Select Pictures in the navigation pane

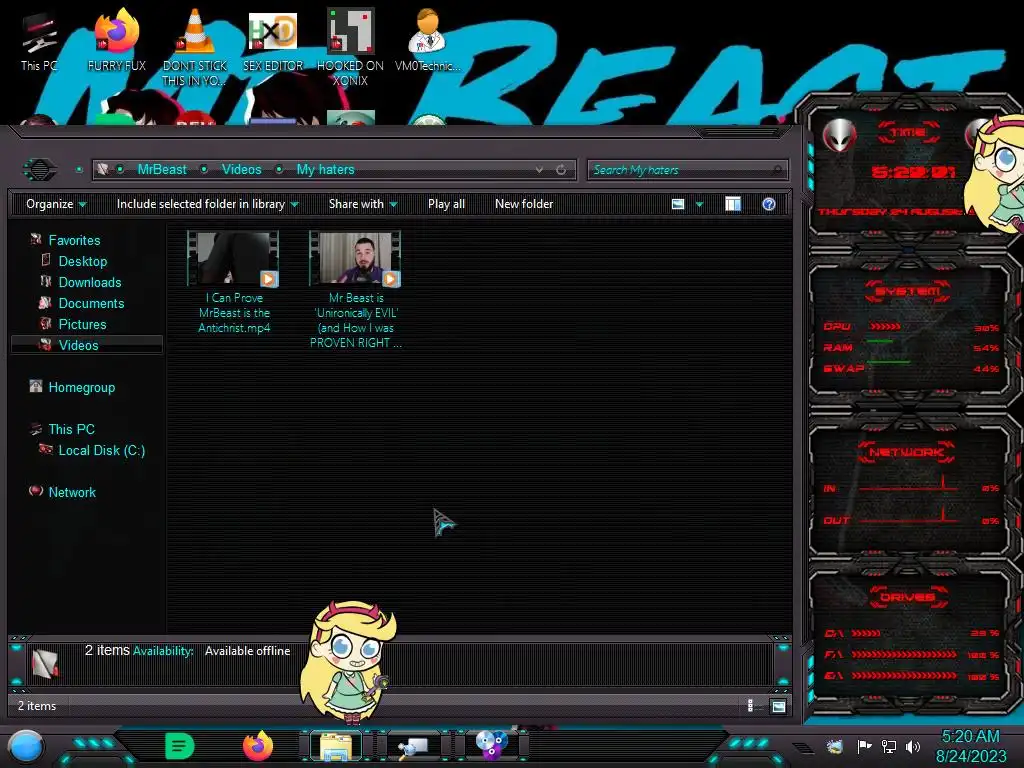pyautogui.click(x=82, y=324)
